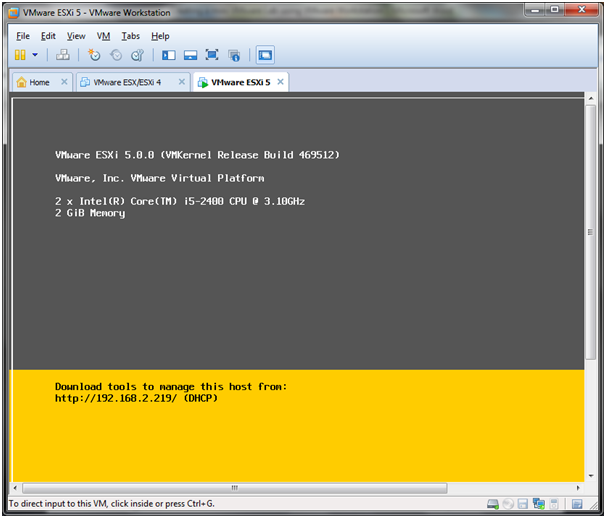The width and height of the screenshot is (606, 518).
Task: Click the Revert to snapshot icon
Action: click(116, 55)
